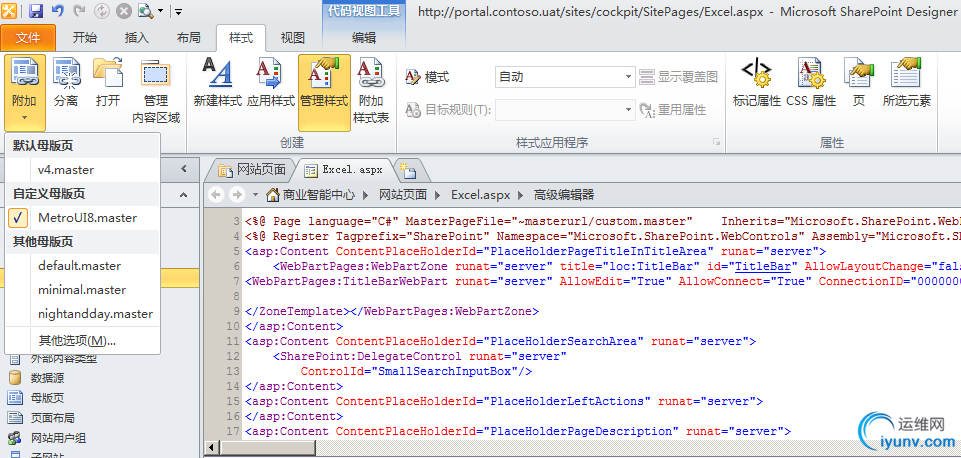Screen dimensions: 961x458
Task: Switch to the 插入 ribbon tab
Action: click(x=136, y=38)
